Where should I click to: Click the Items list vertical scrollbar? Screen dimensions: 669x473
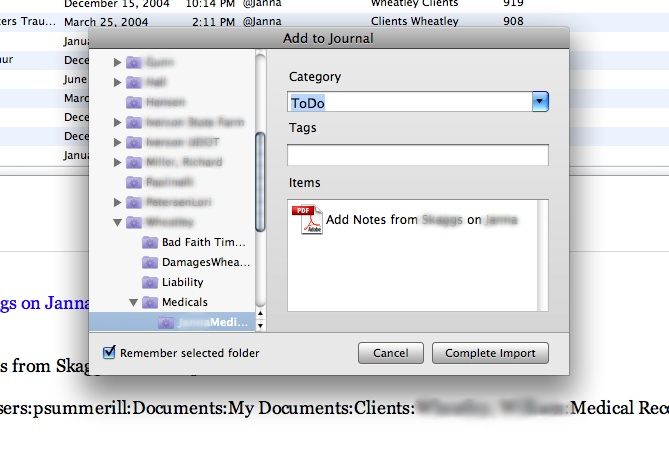(x=542, y=255)
